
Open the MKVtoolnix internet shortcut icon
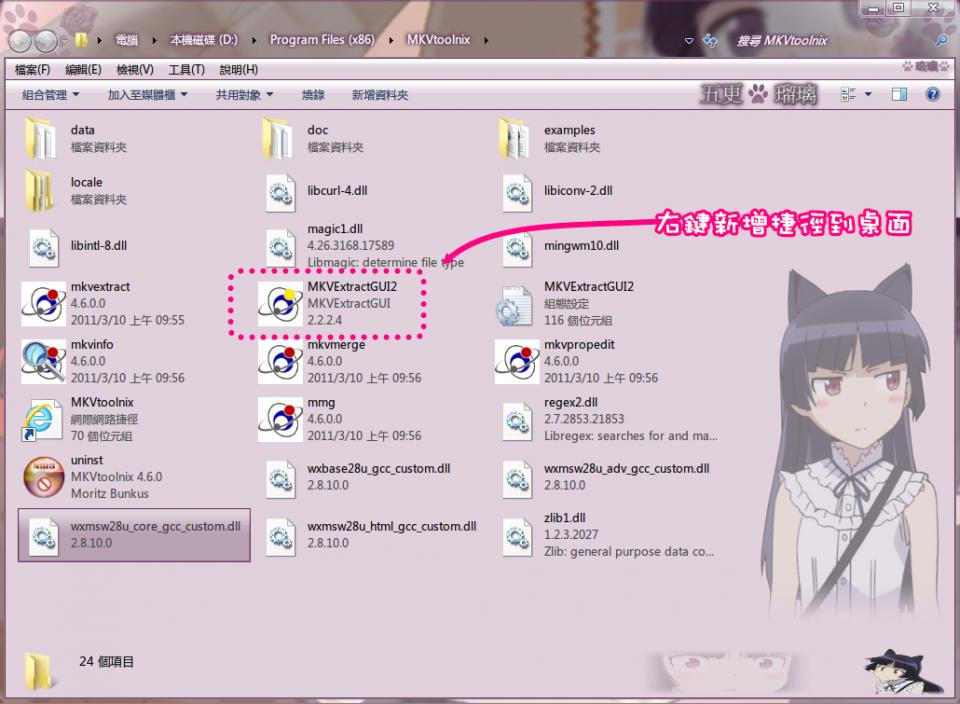click(x=43, y=418)
